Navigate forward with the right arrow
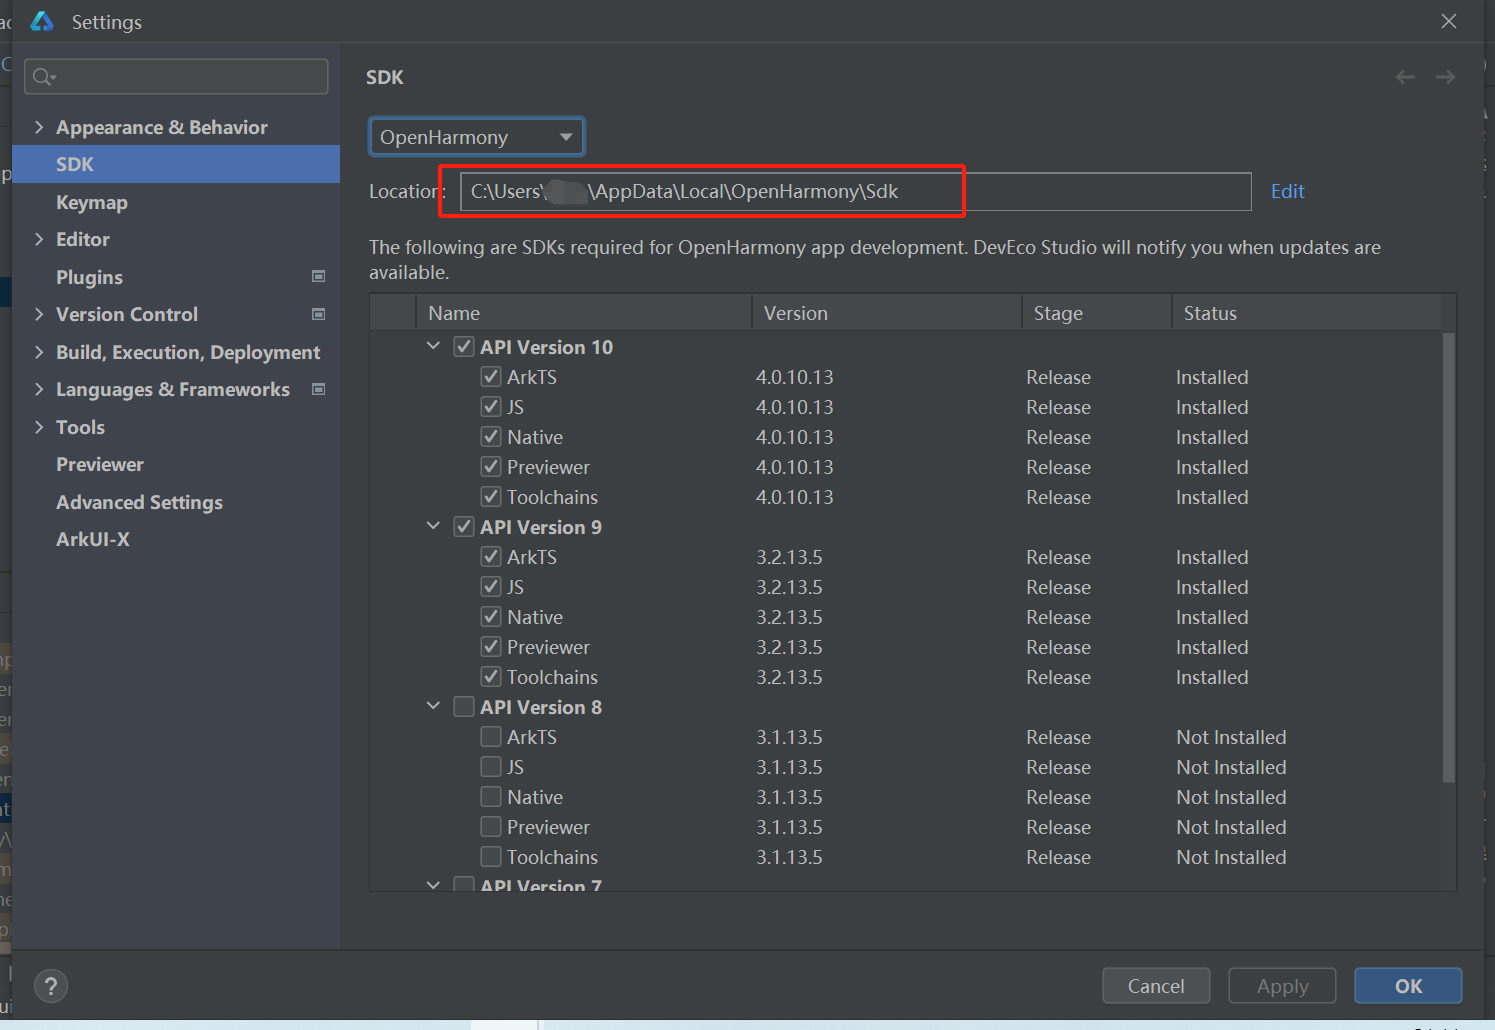The width and height of the screenshot is (1495, 1030). pos(1445,77)
